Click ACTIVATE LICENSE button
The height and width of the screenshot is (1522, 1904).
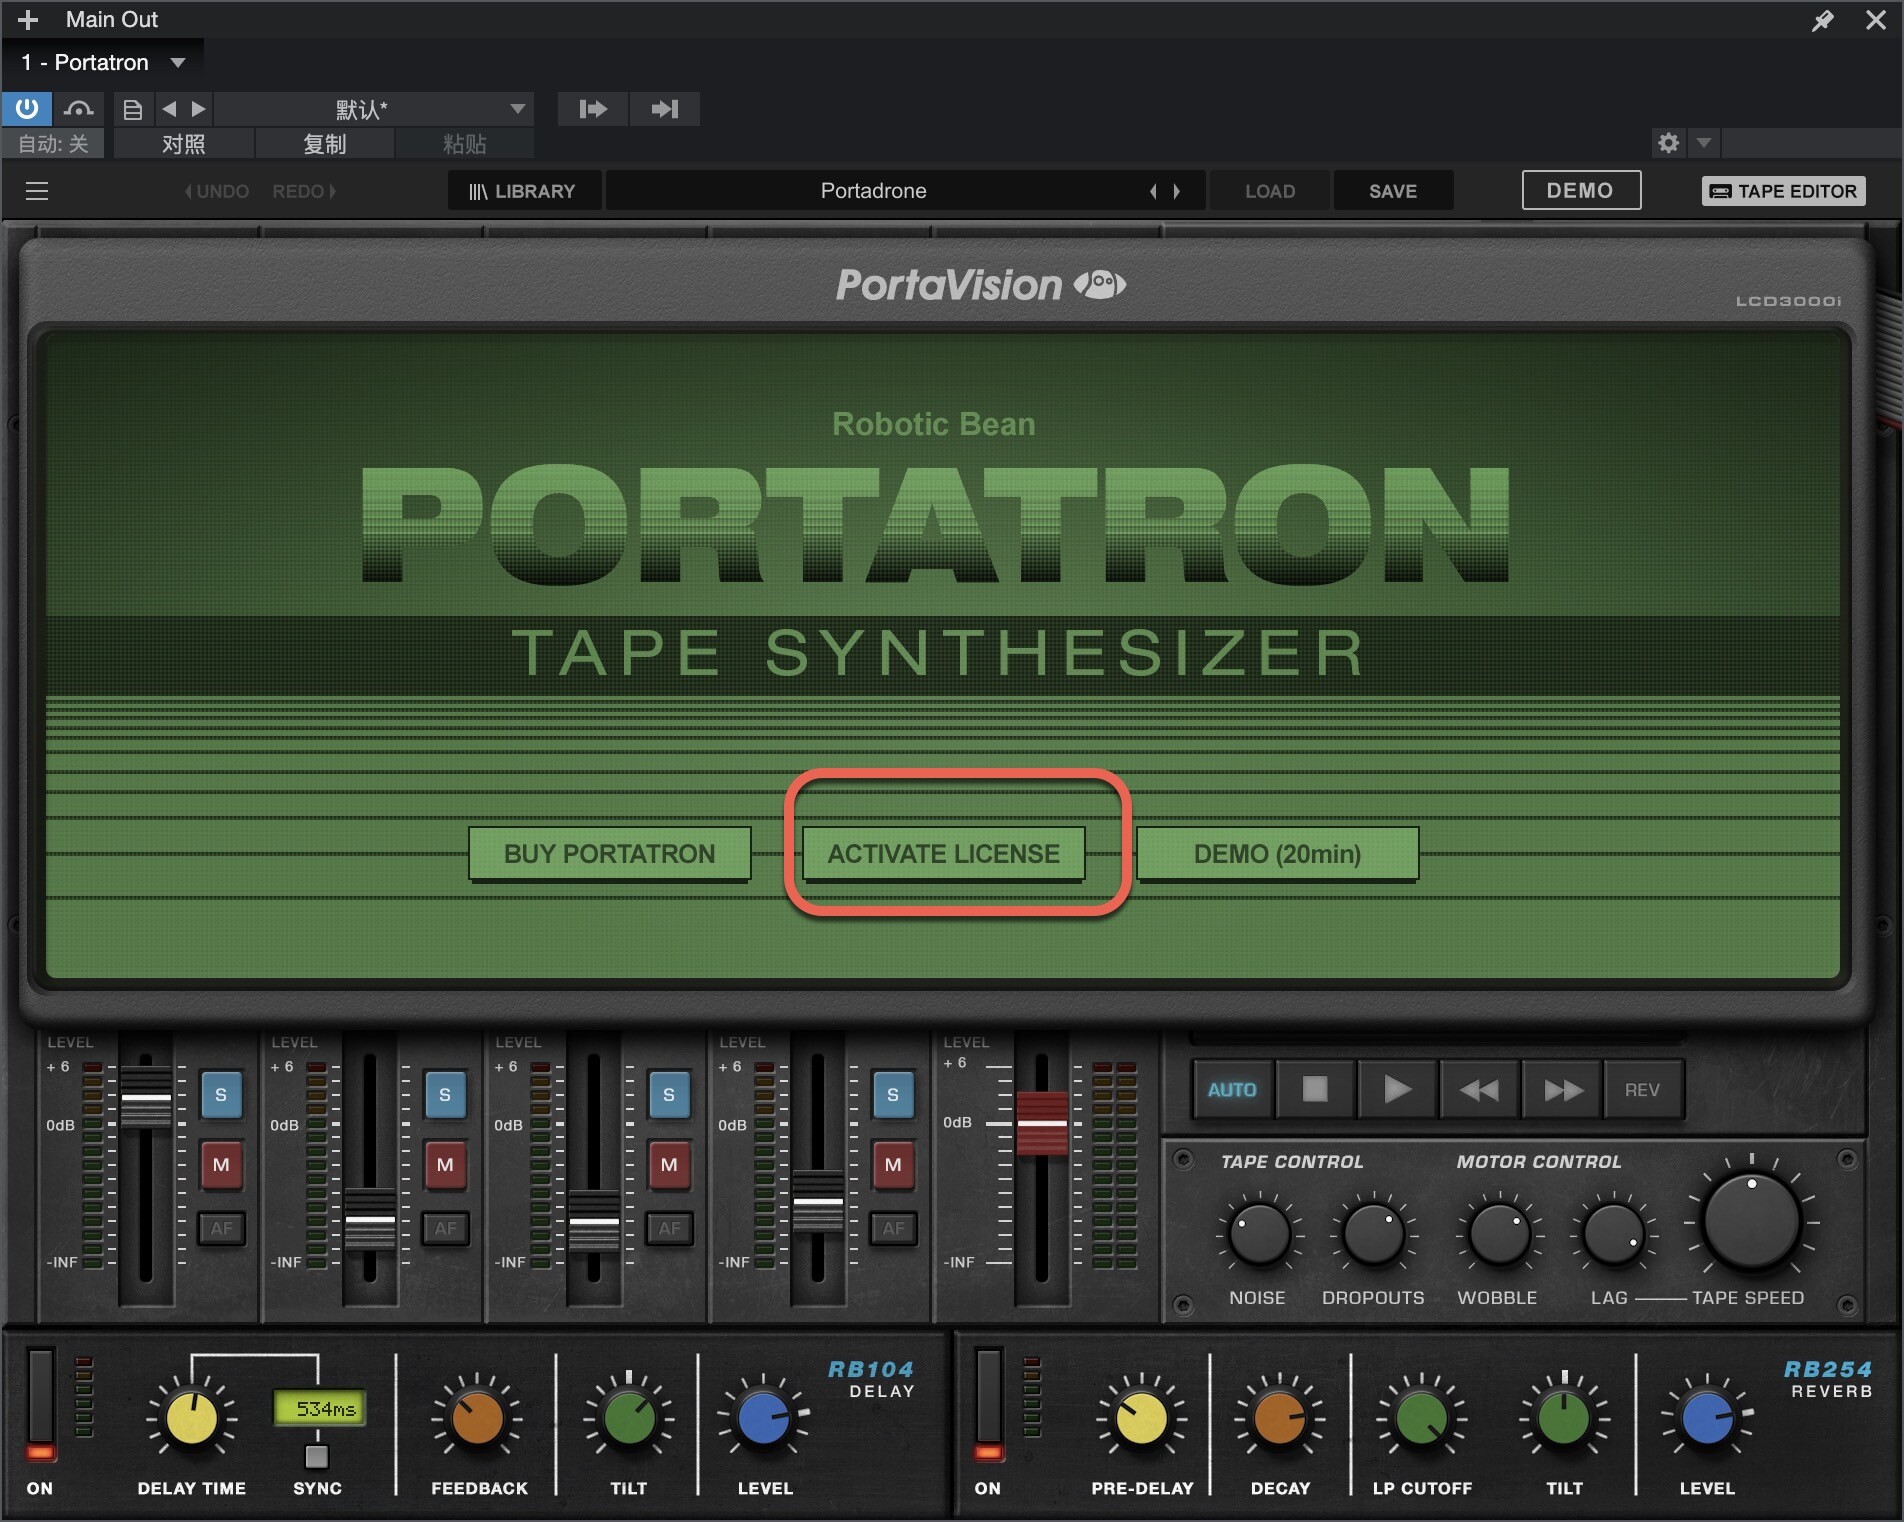coord(944,854)
